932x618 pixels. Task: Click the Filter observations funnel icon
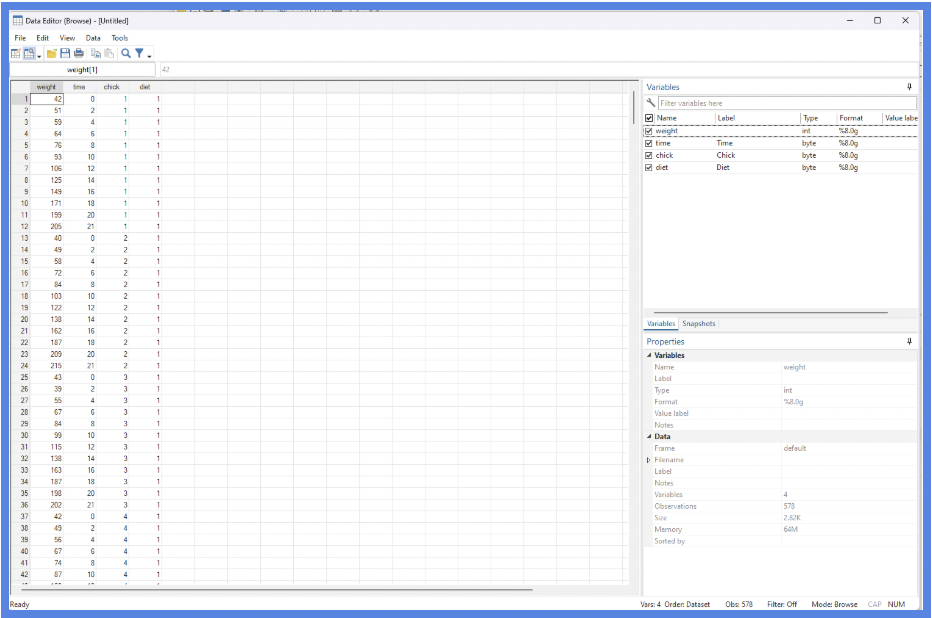(139, 53)
